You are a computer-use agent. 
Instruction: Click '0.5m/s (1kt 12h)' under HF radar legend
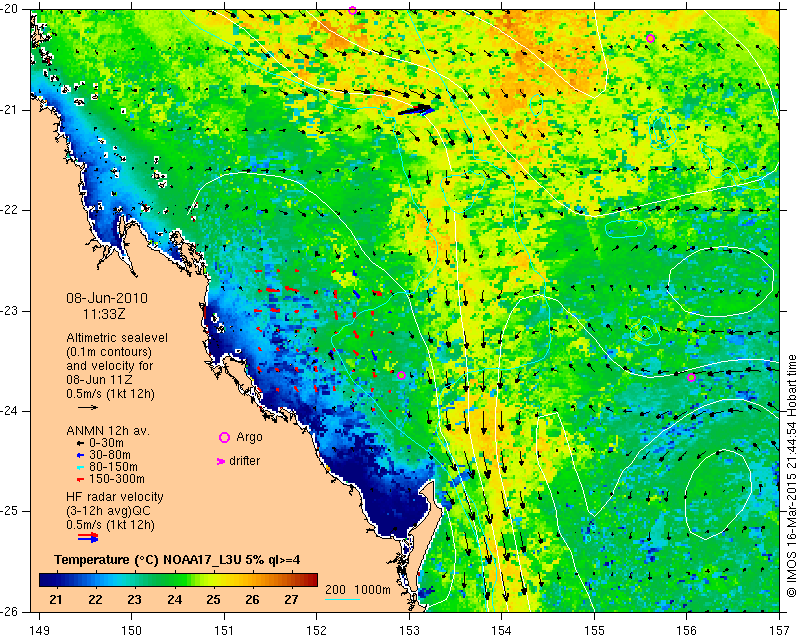(110, 525)
